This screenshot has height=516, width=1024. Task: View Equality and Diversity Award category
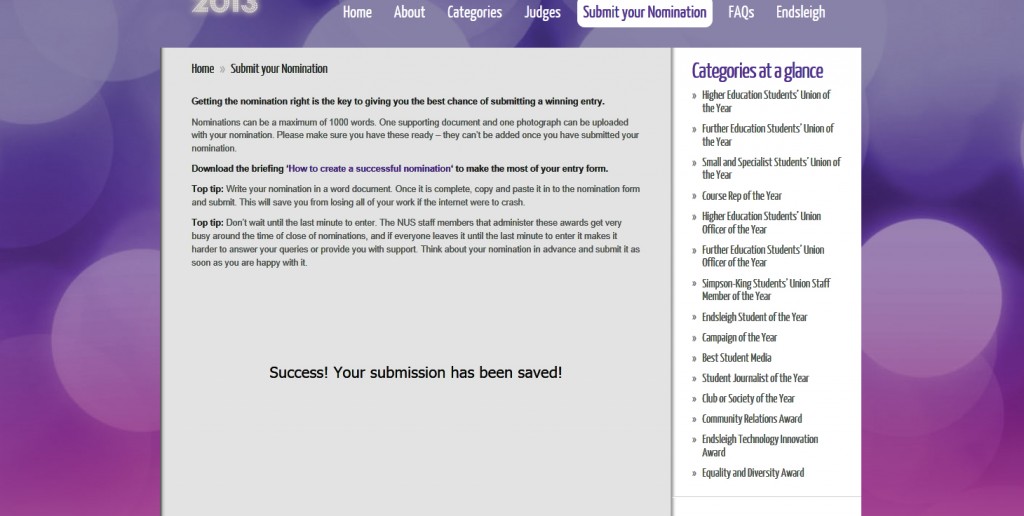click(x=752, y=473)
